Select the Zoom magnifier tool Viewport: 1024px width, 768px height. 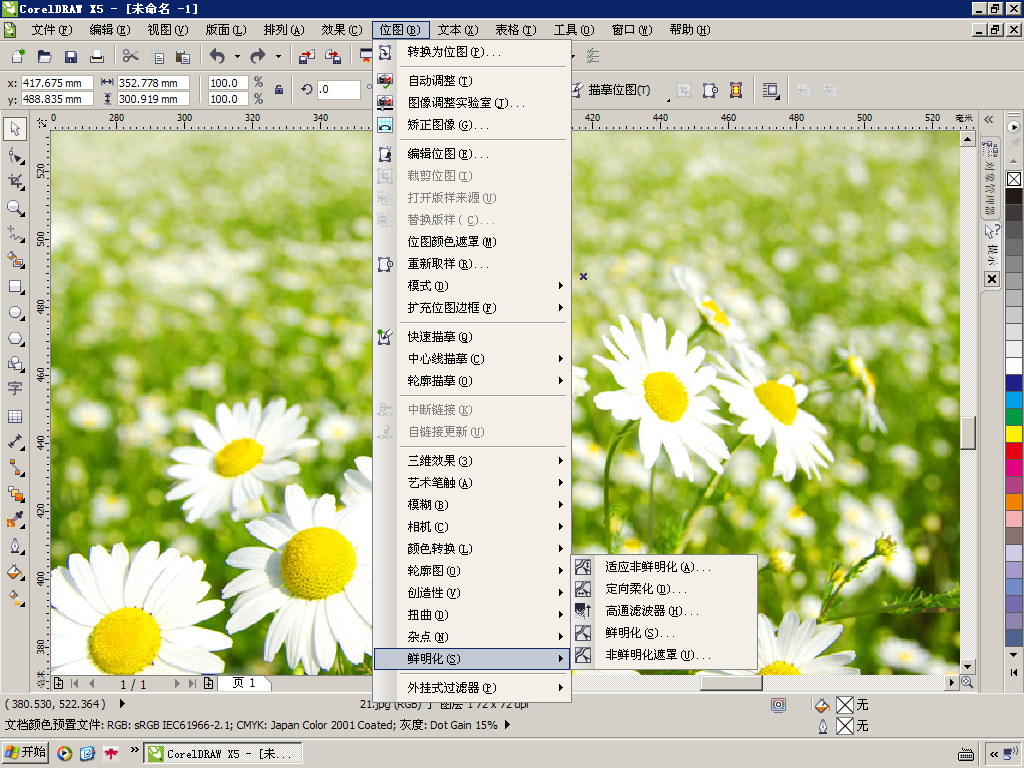(15, 208)
